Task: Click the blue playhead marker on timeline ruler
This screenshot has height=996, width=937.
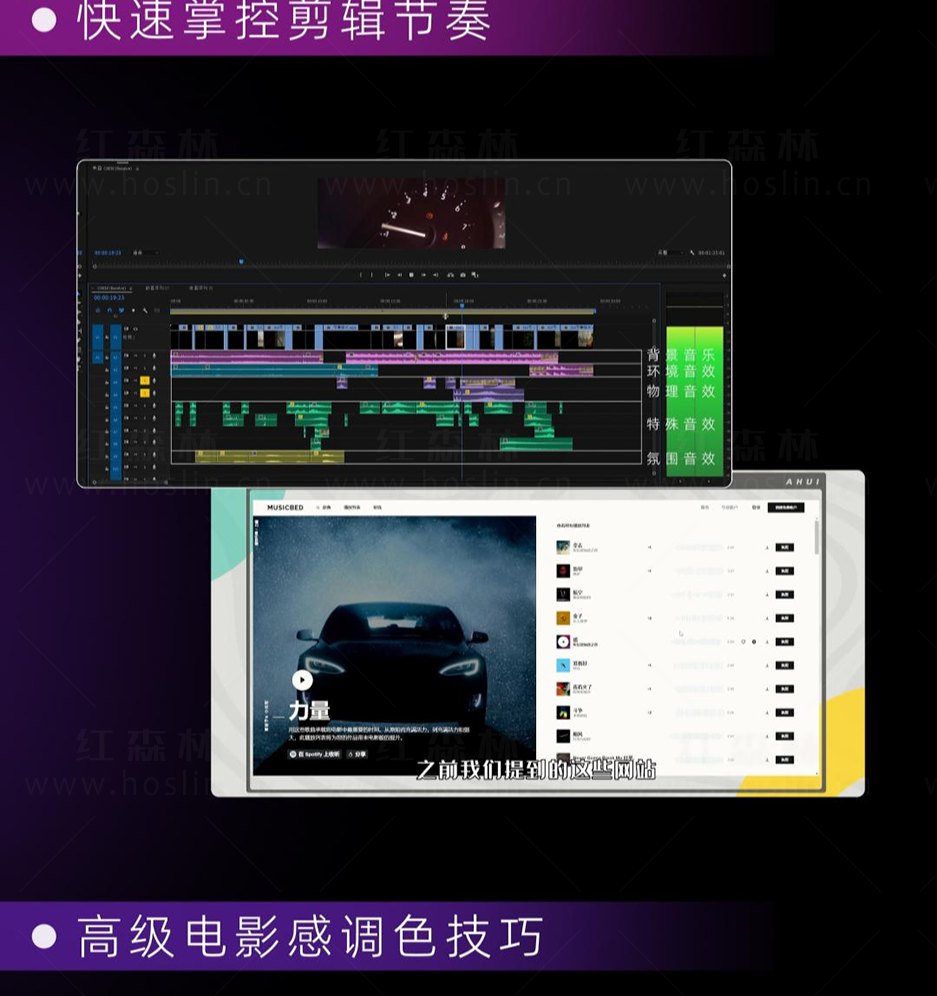Action: [x=462, y=306]
